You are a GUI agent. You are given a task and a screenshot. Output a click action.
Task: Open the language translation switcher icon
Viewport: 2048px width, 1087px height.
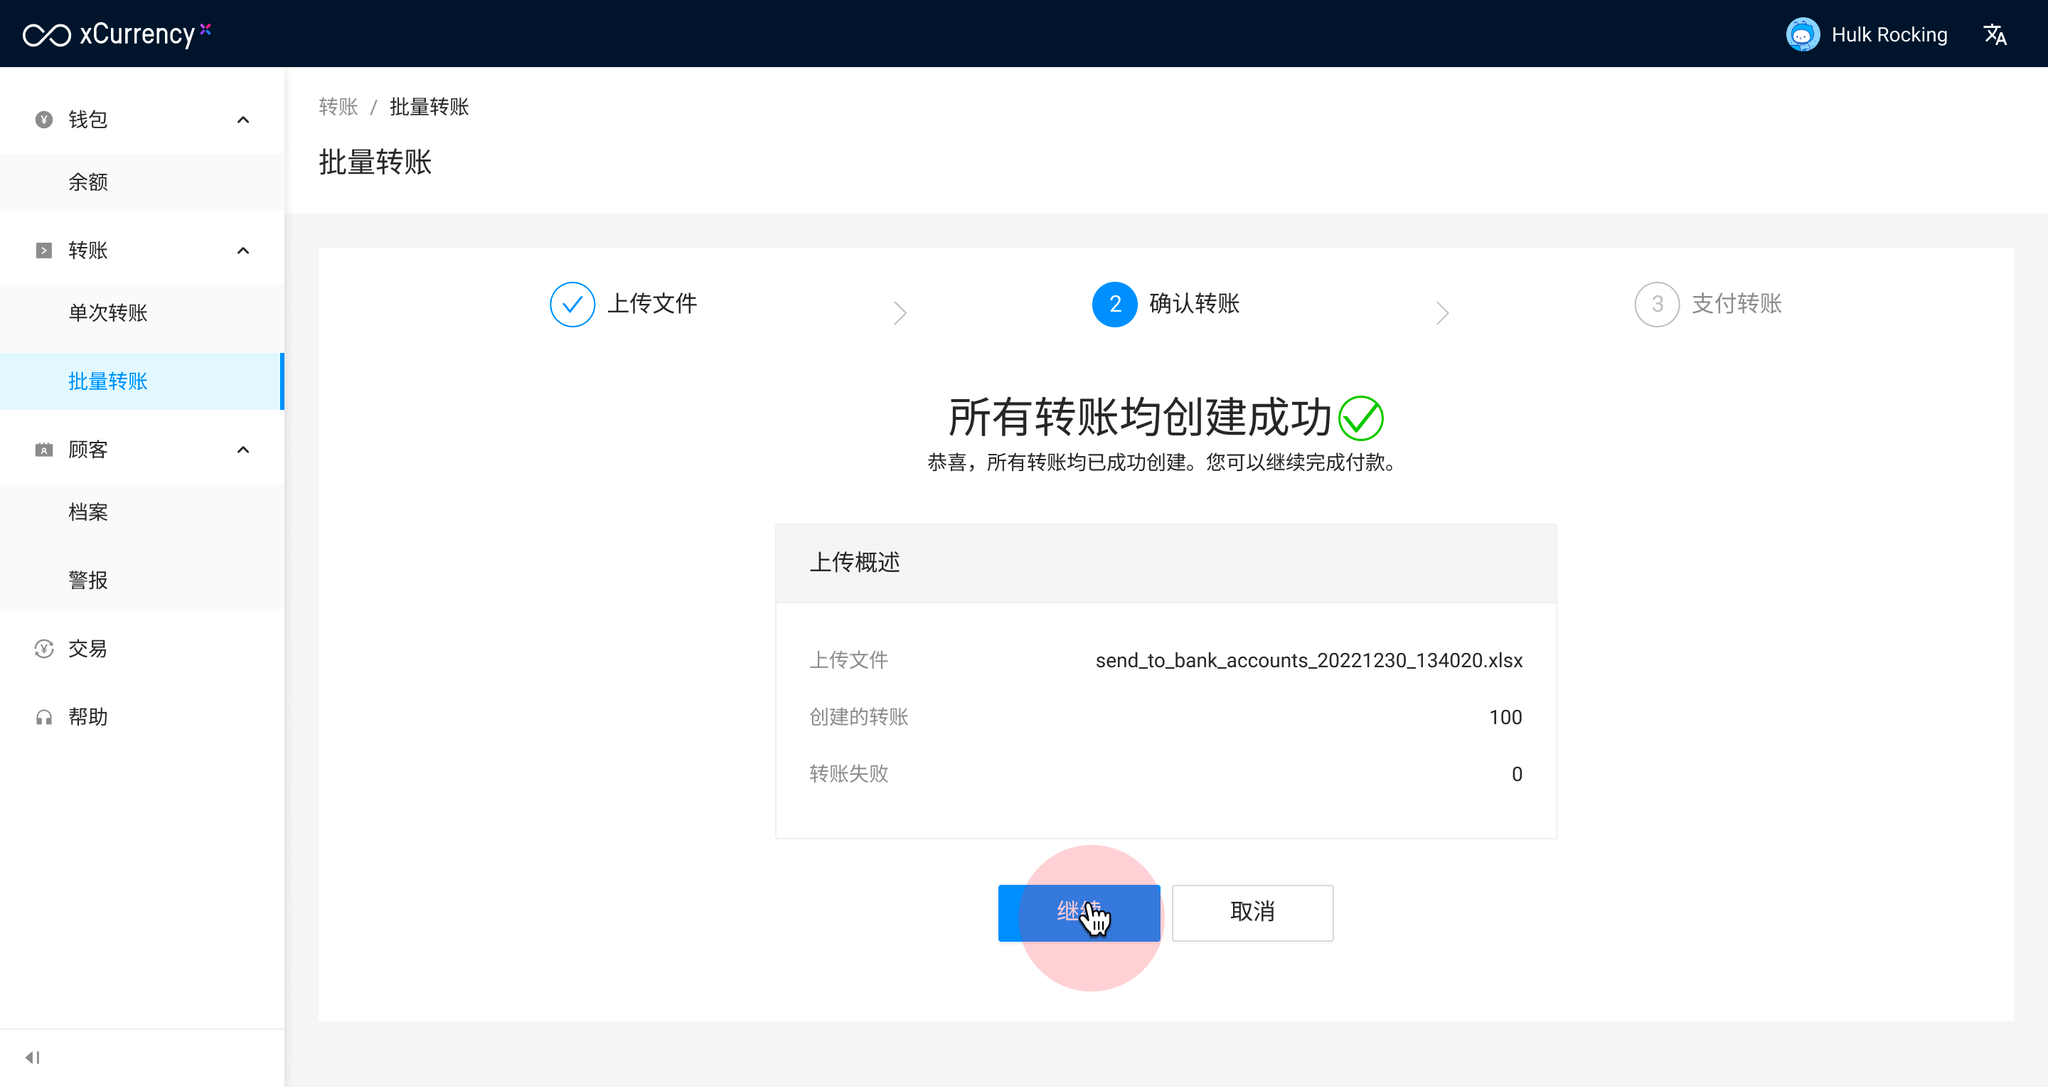pyautogui.click(x=1995, y=35)
